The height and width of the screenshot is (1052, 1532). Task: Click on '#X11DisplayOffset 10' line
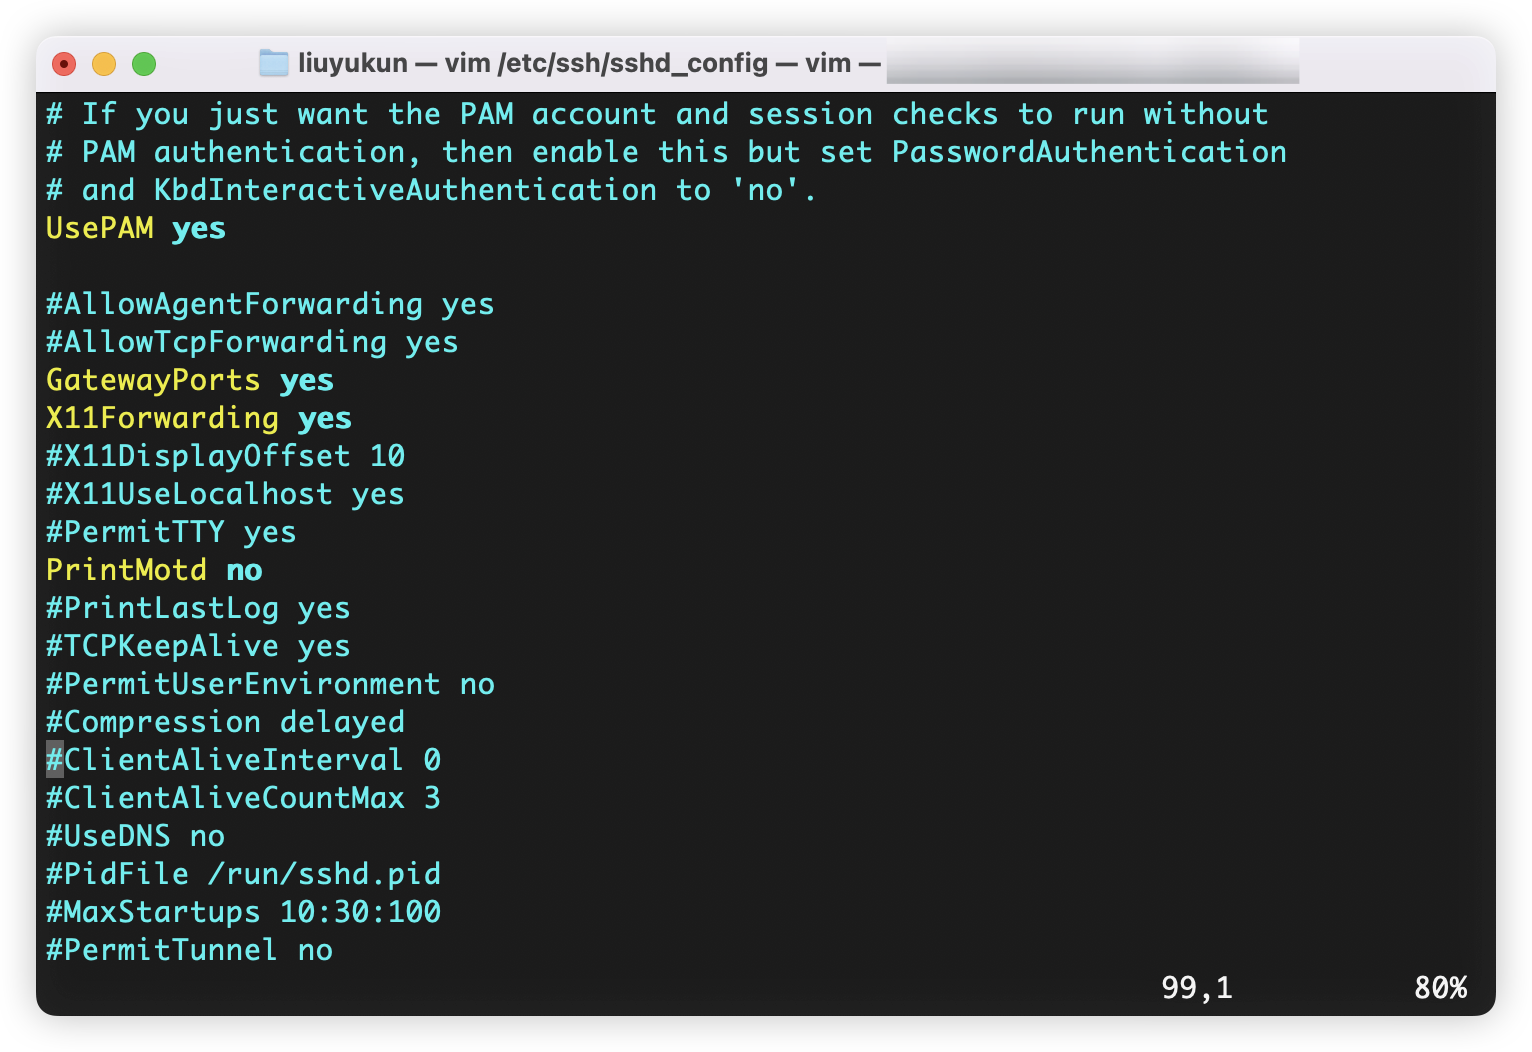[x=225, y=457]
